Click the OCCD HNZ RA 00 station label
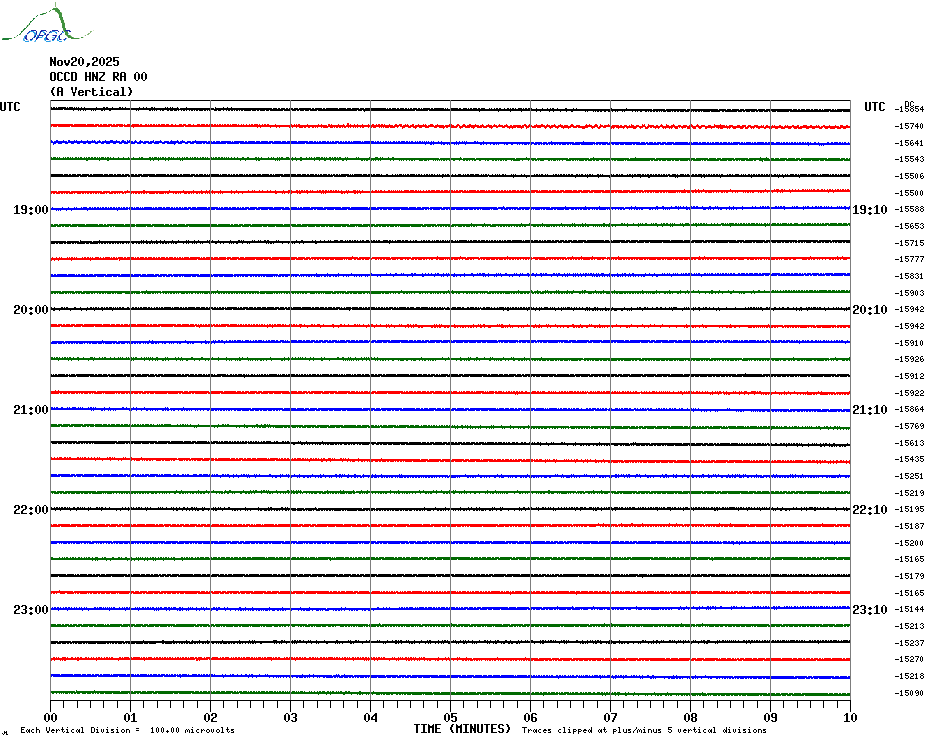The height and width of the screenshot is (744, 930). pos(98,76)
